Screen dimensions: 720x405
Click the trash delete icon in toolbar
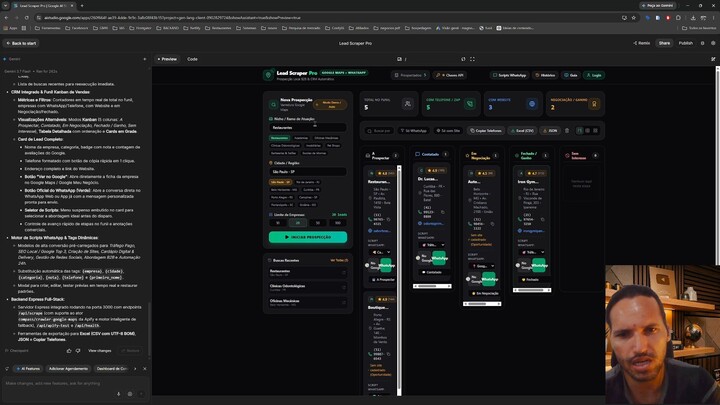coord(567,130)
